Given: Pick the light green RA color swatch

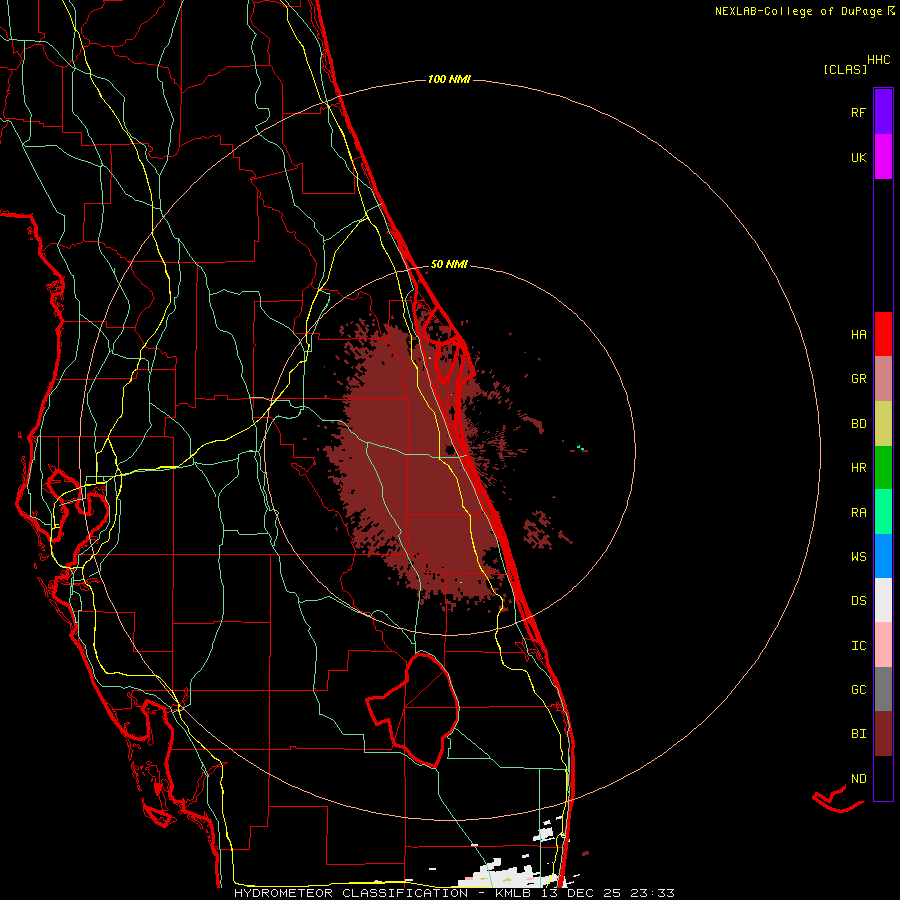Looking at the screenshot, I should click(x=883, y=512).
